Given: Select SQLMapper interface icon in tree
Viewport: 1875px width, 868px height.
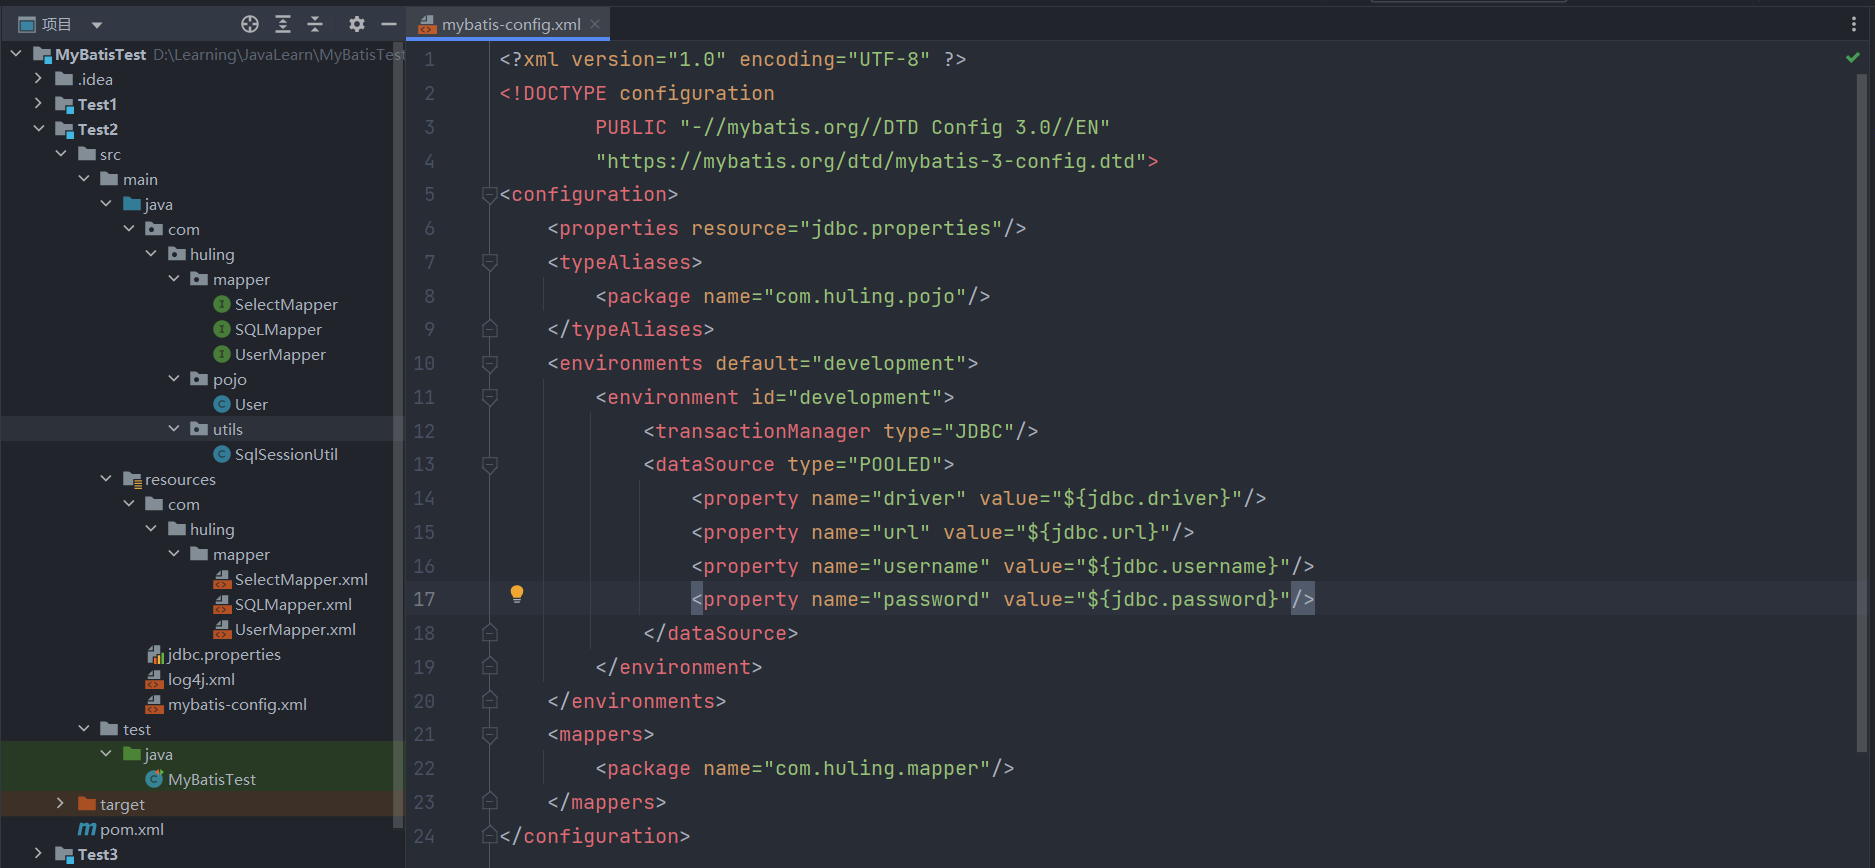Looking at the screenshot, I should pyautogui.click(x=222, y=329).
